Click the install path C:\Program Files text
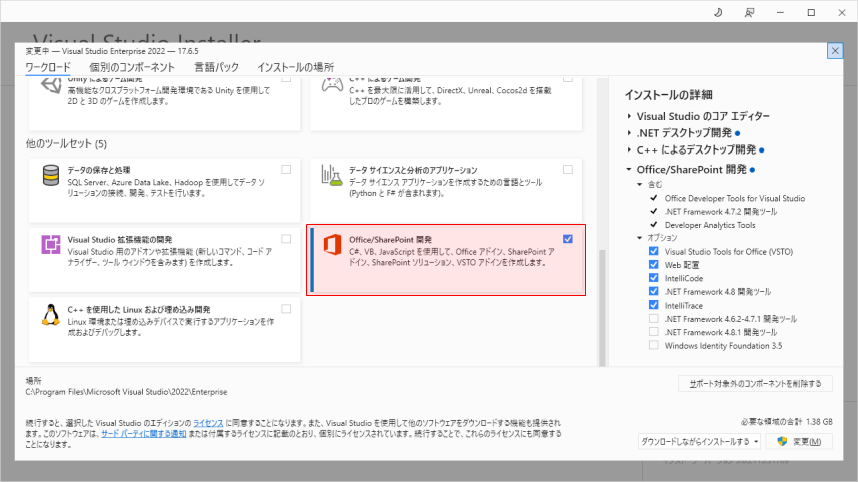The image size is (858, 482). tap(126, 392)
